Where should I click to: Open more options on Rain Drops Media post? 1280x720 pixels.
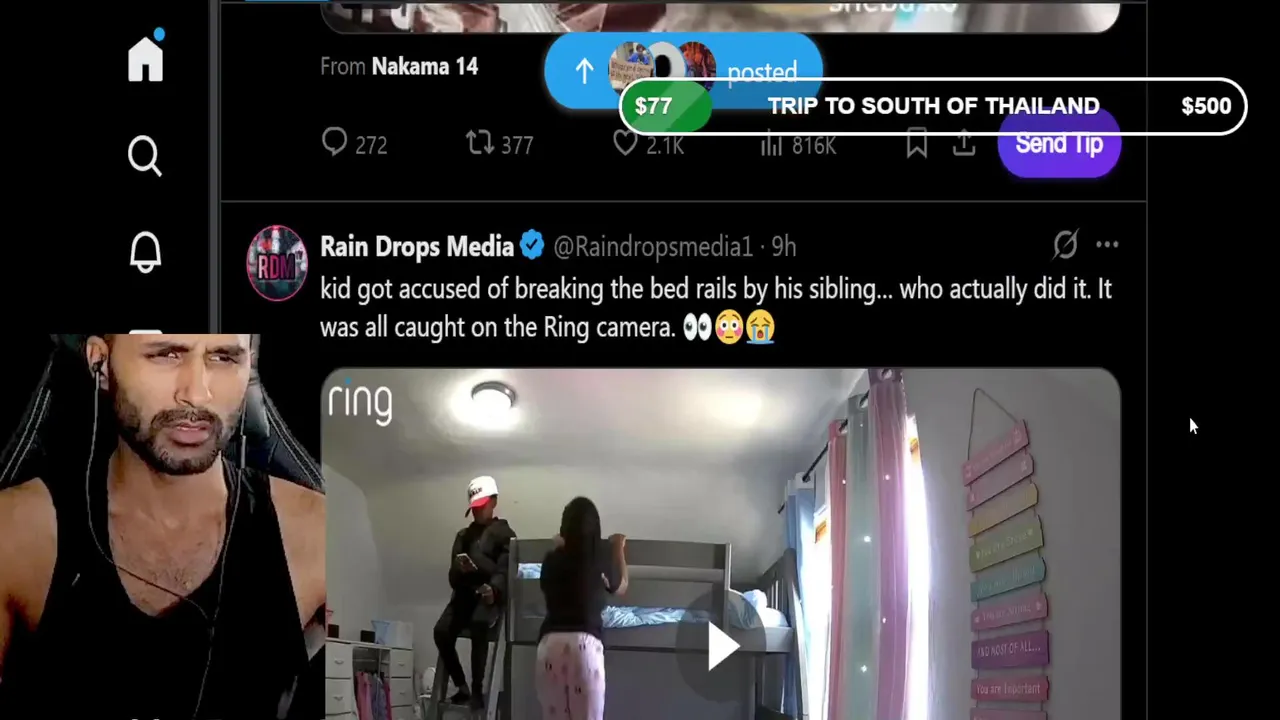1107,245
